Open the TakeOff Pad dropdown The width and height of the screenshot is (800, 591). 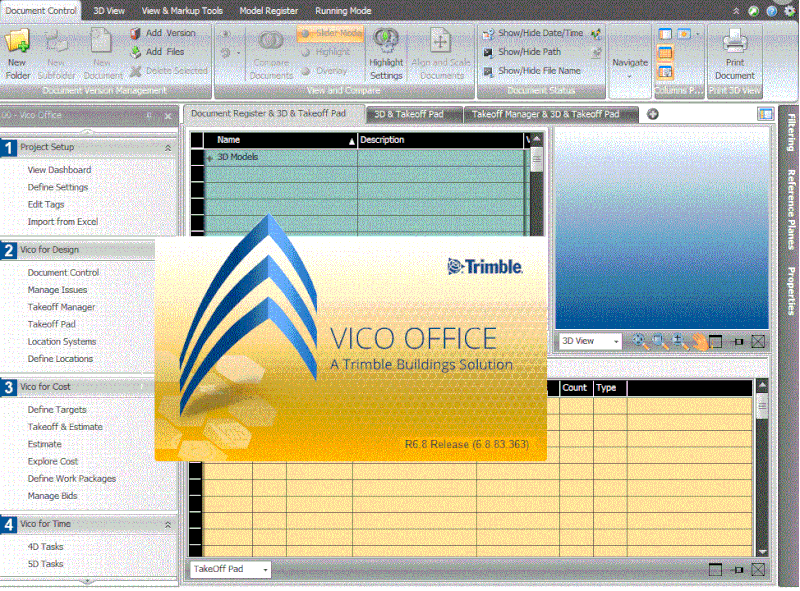(x=265, y=570)
